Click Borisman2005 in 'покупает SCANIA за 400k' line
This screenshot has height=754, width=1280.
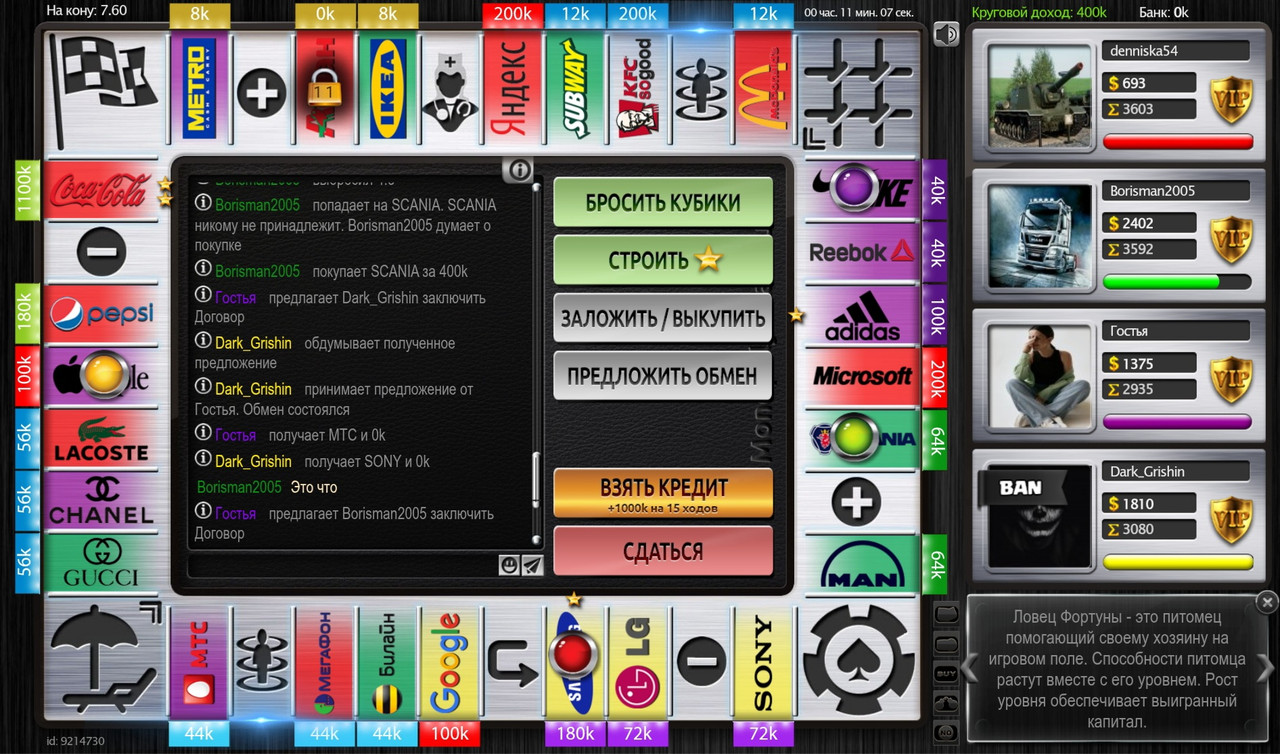tap(257, 271)
